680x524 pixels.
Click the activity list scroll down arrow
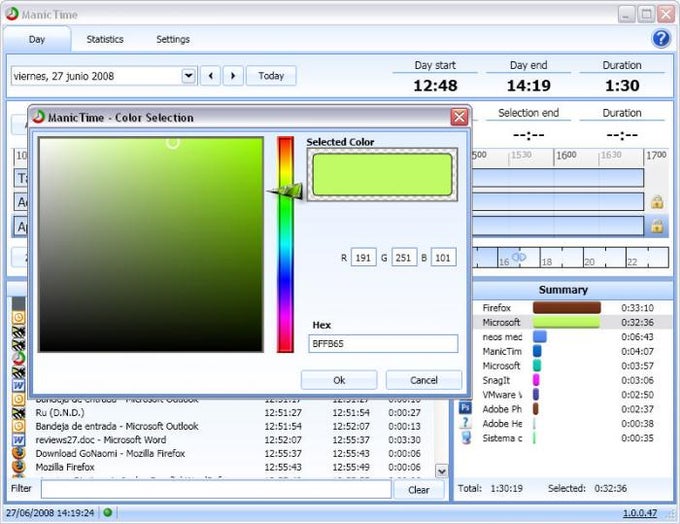[441, 471]
